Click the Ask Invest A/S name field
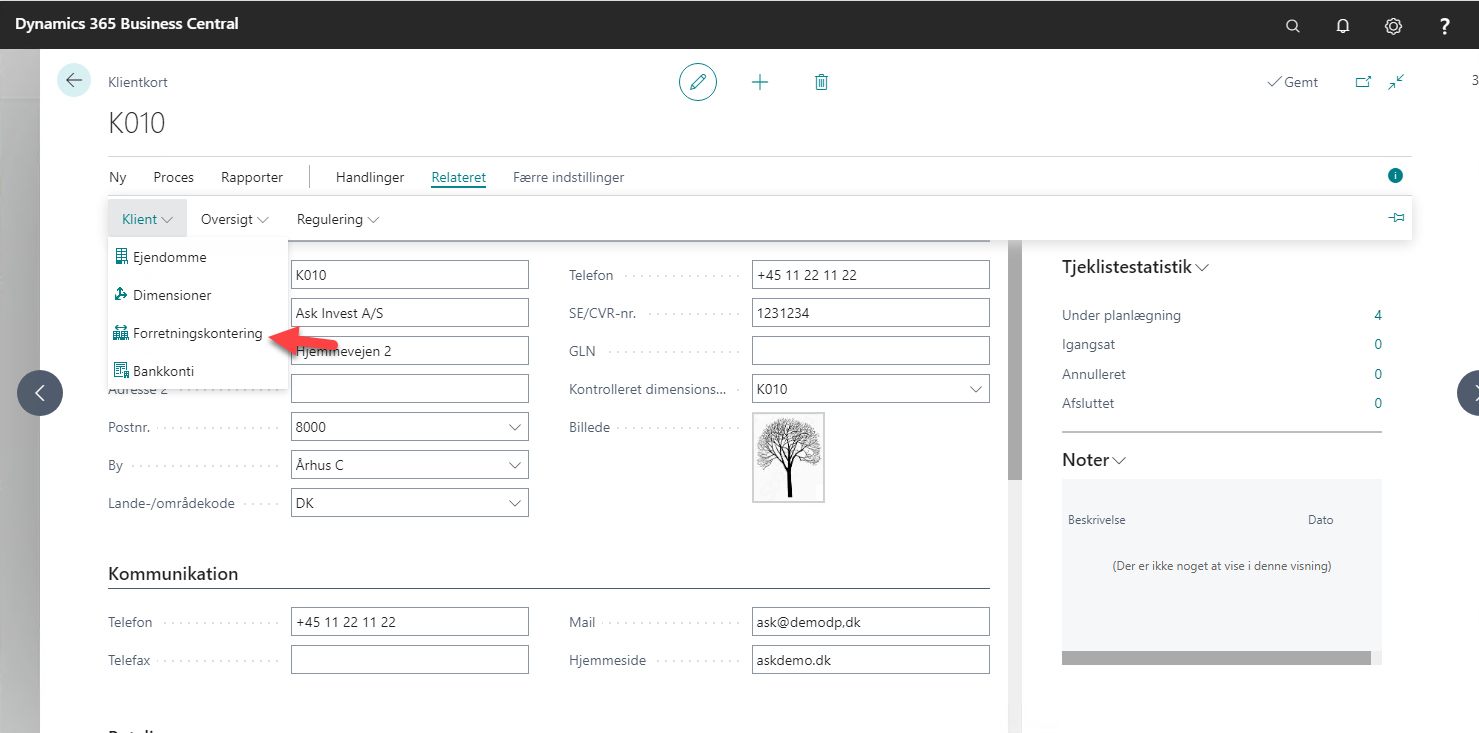Screen dimensions: 1479x733 tap(410, 313)
